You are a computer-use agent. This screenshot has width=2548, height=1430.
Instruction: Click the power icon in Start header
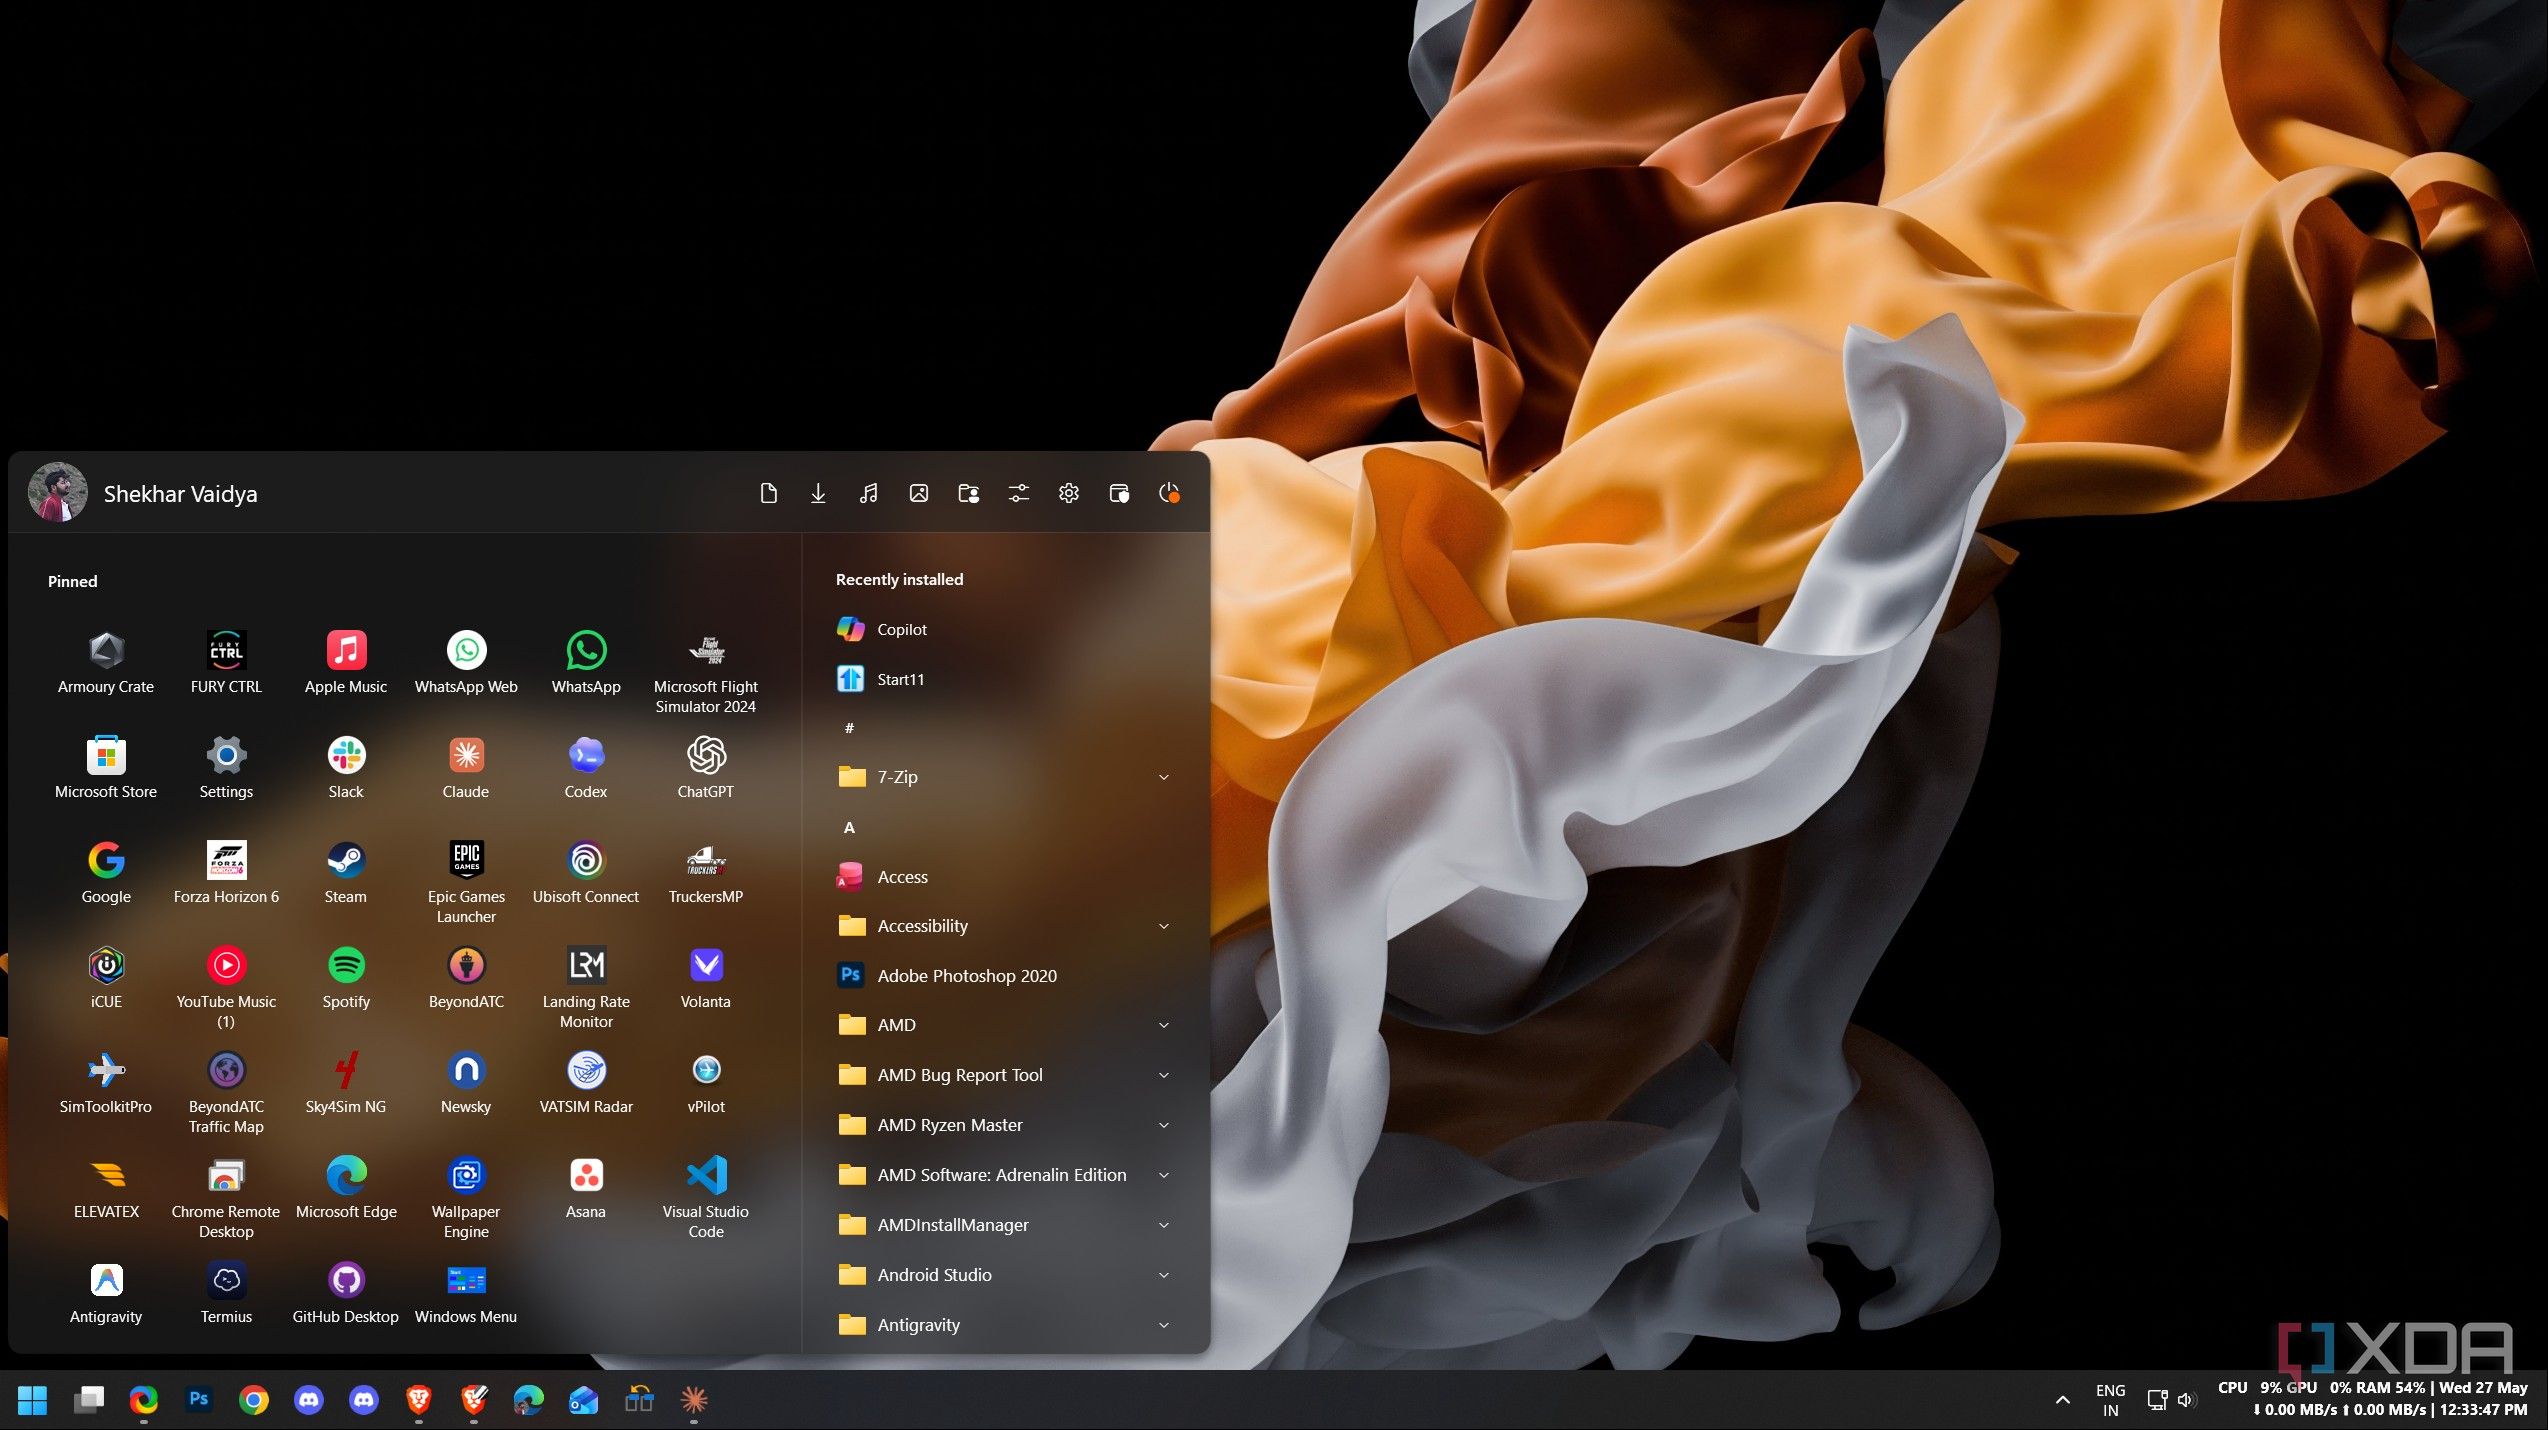tap(1168, 493)
